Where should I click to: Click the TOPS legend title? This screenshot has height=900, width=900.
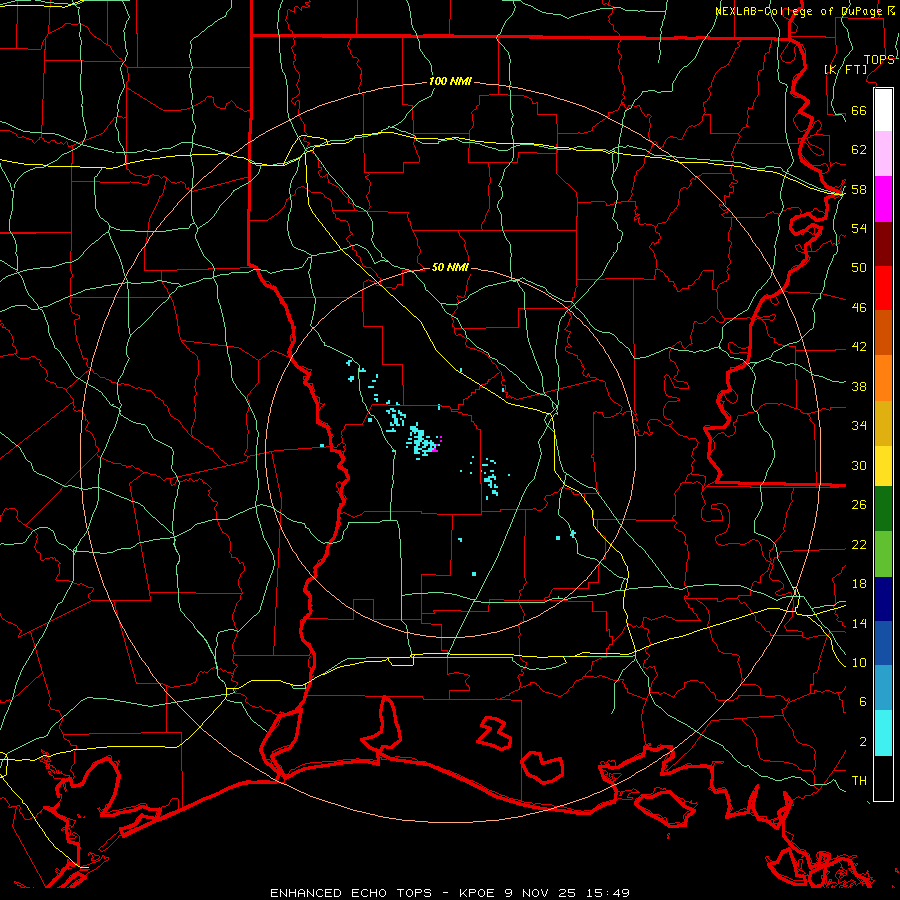tap(879, 60)
